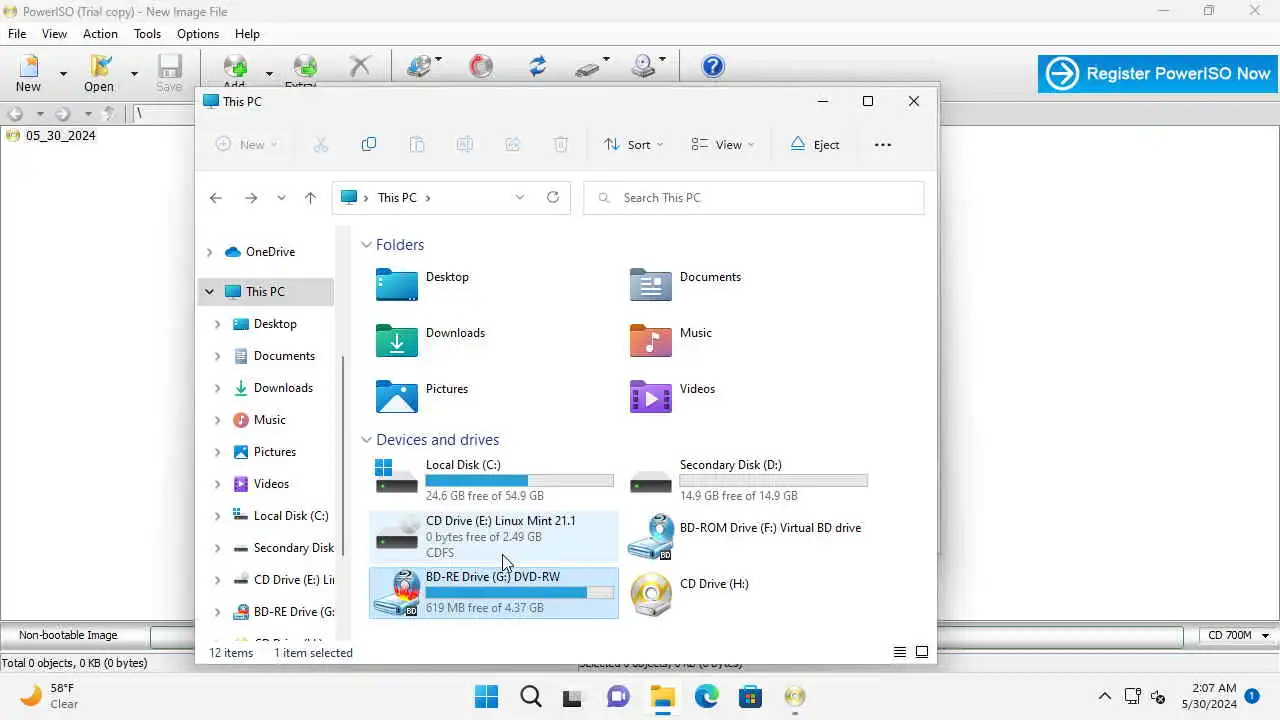Screen dimensions: 1280x720
Task: Expand Music in navigation pane
Action: tap(217, 420)
